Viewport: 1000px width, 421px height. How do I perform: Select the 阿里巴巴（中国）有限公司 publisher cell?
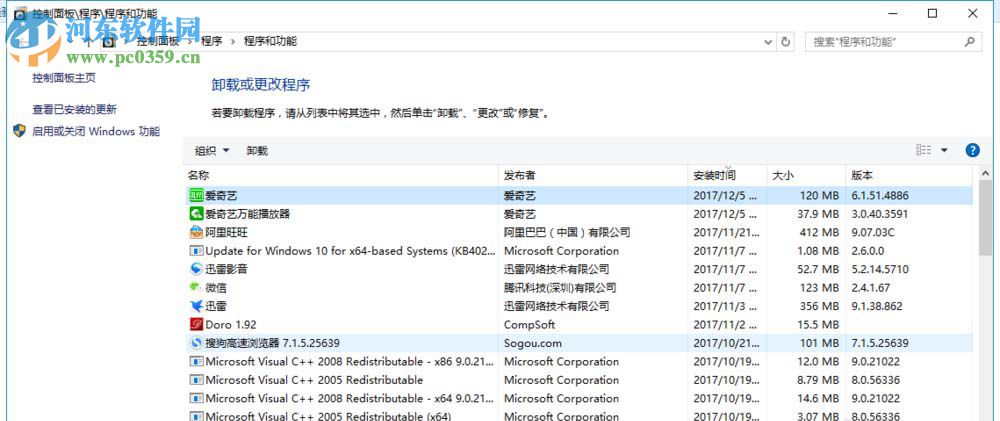pos(567,233)
